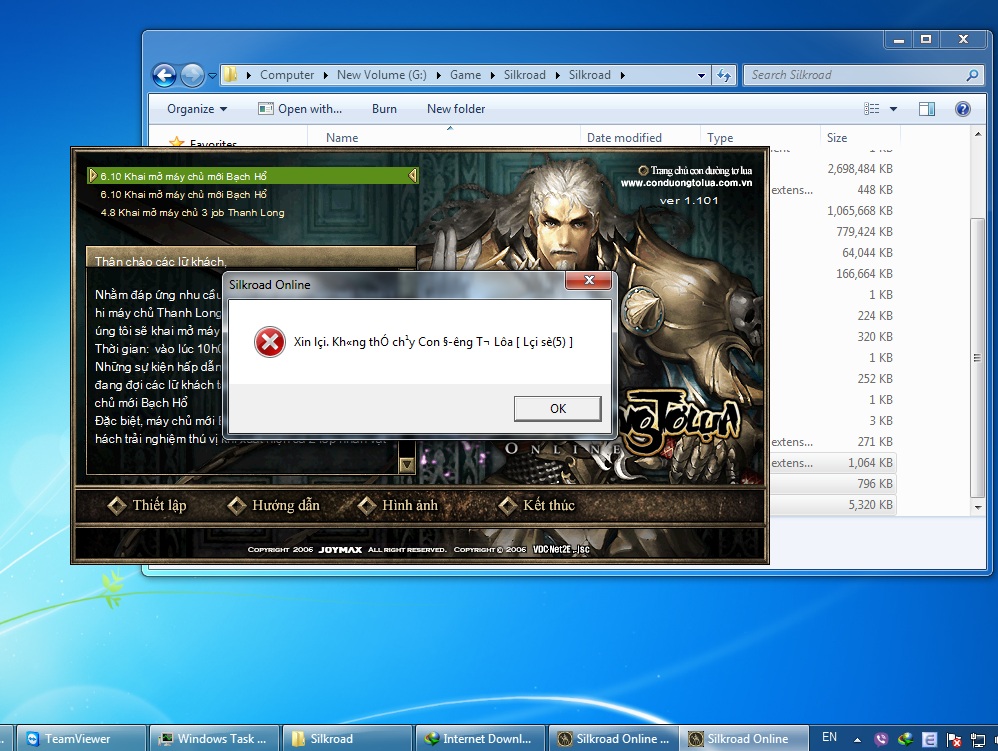Open the recent pages dropdown in Explorer

pyautogui.click(x=213, y=75)
